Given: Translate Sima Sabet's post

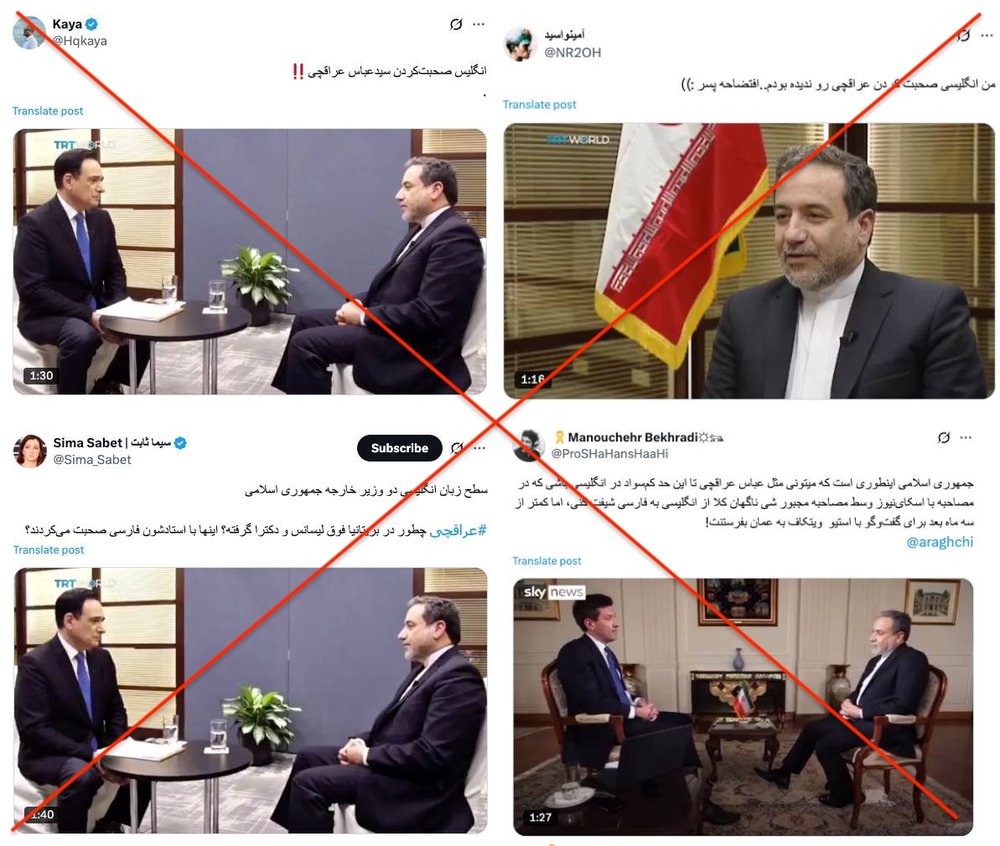Looking at the screenshot, I should tap(48, 550).
